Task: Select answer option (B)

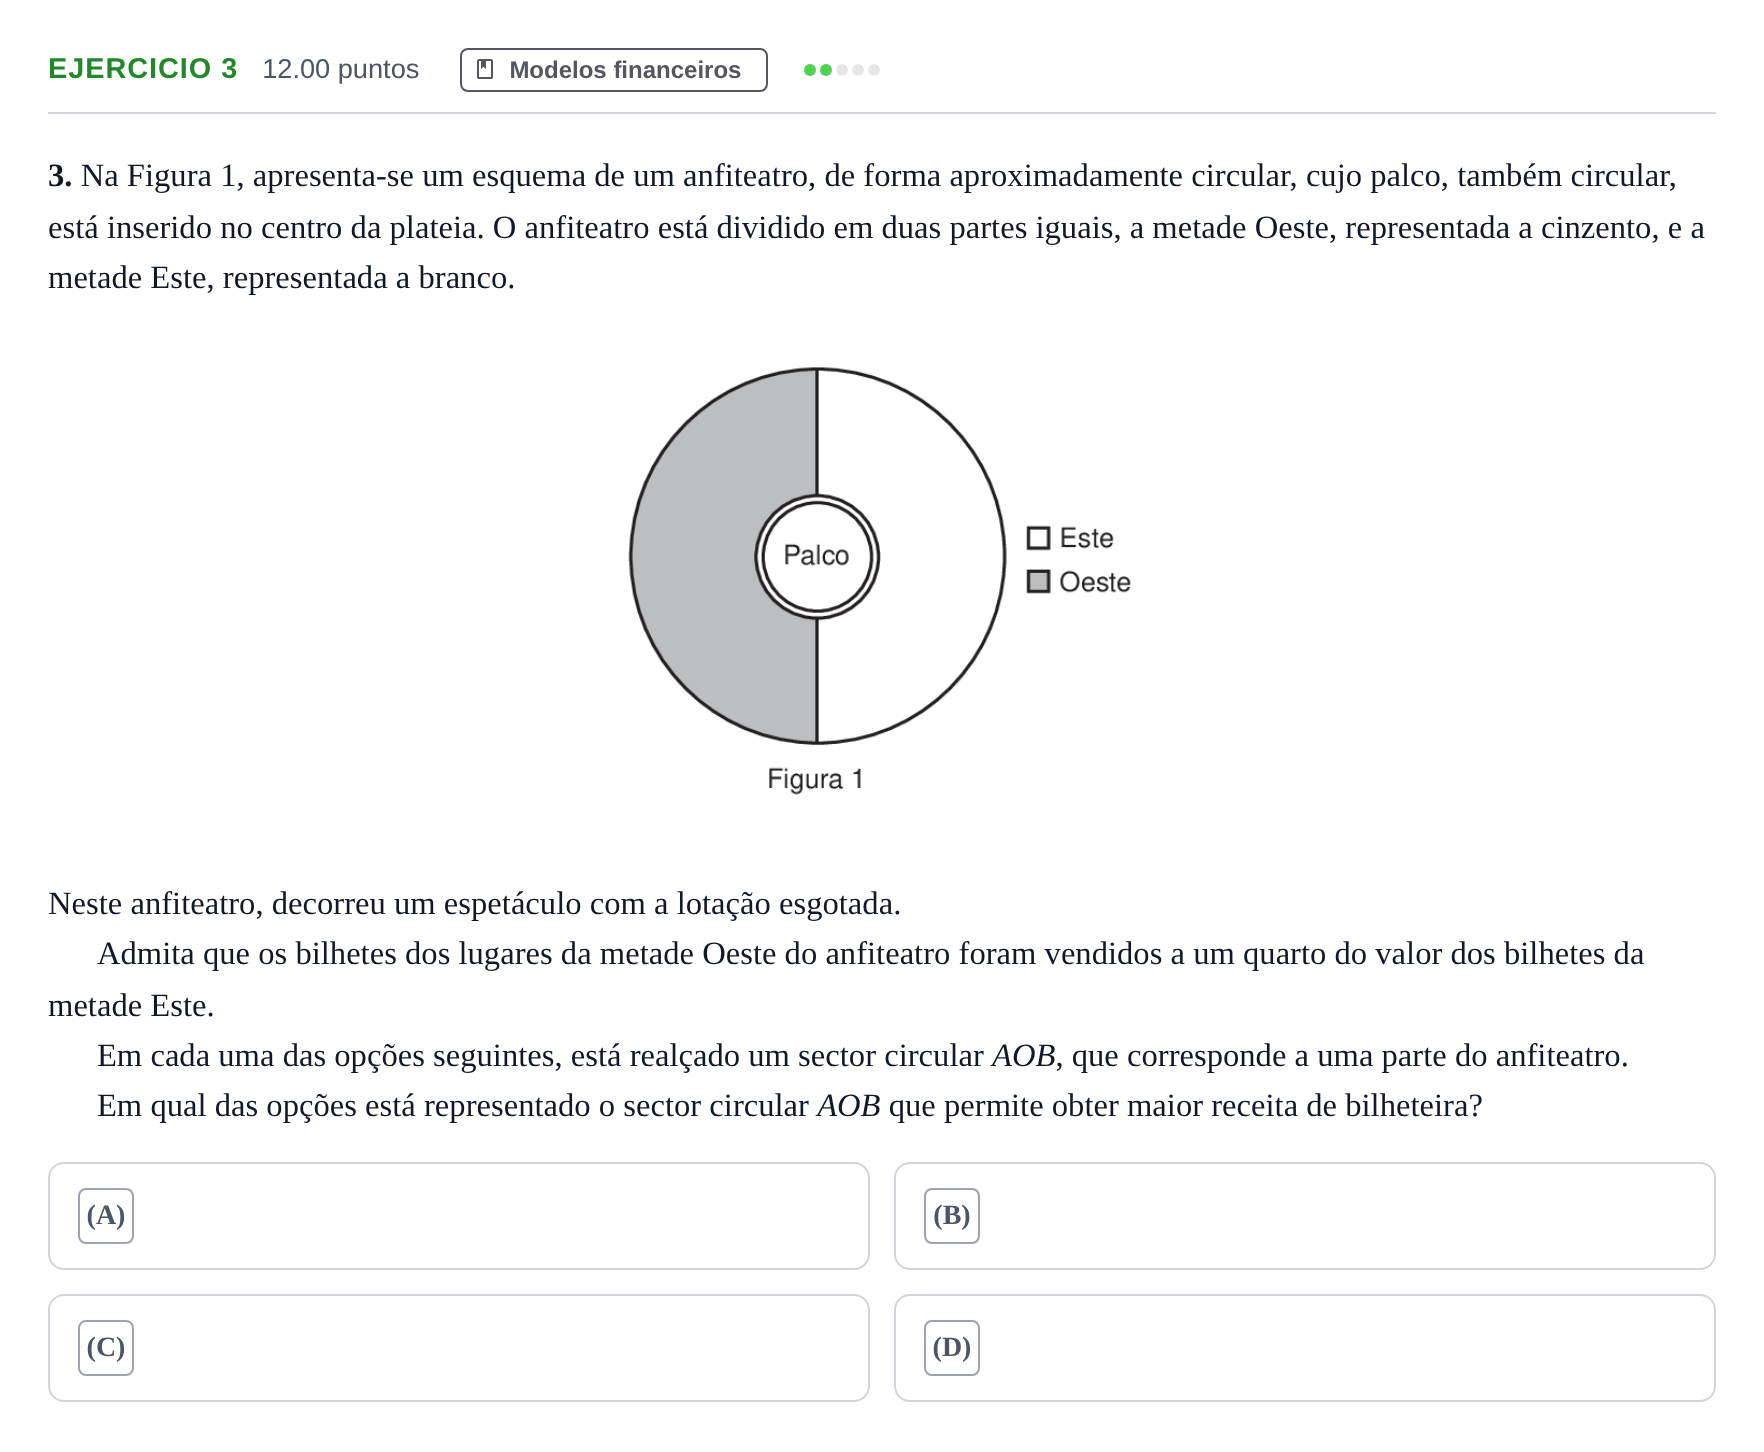Action: 1304,1215
